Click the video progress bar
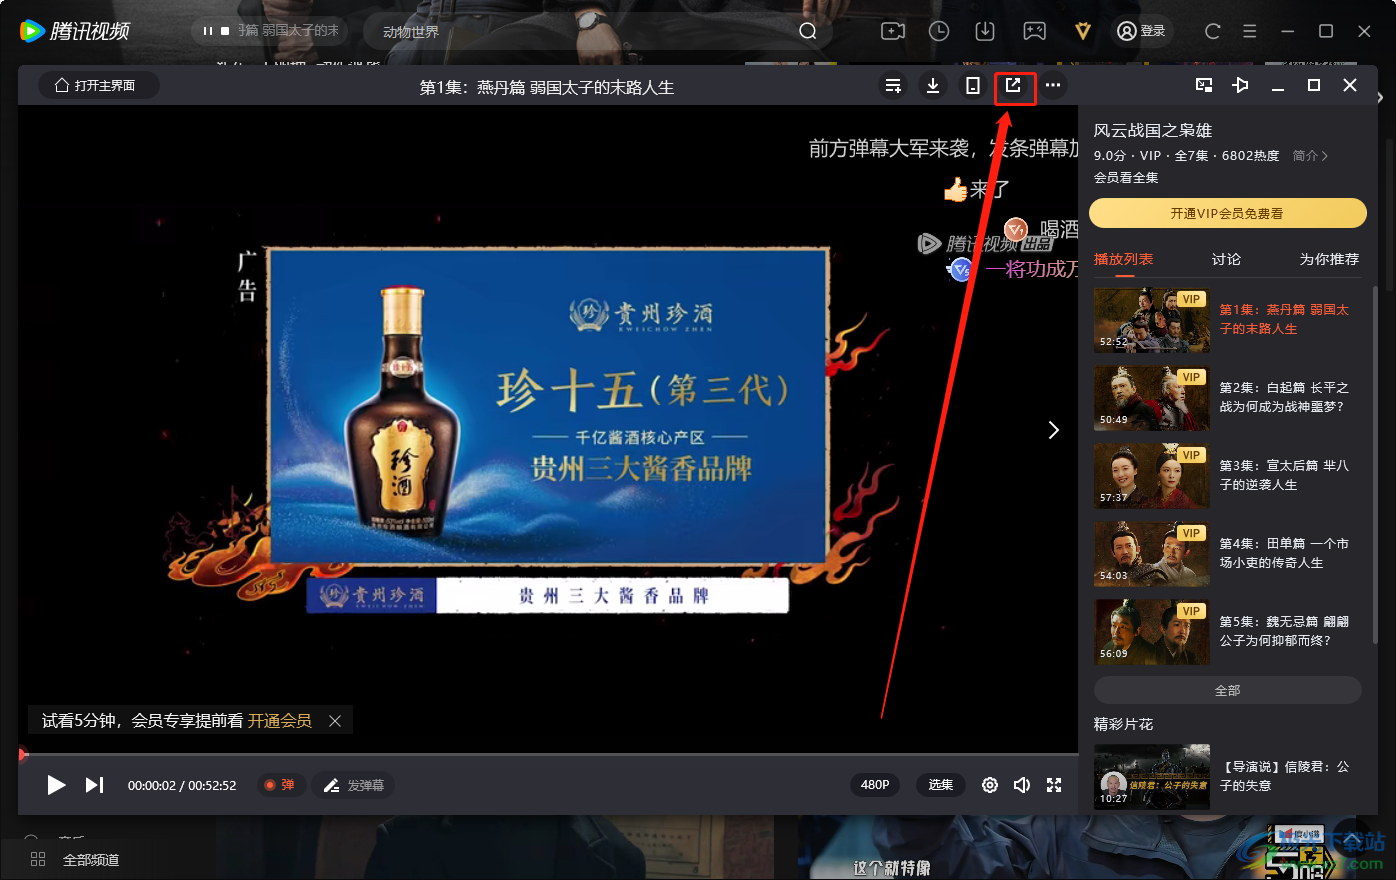 tap(548, 754)
